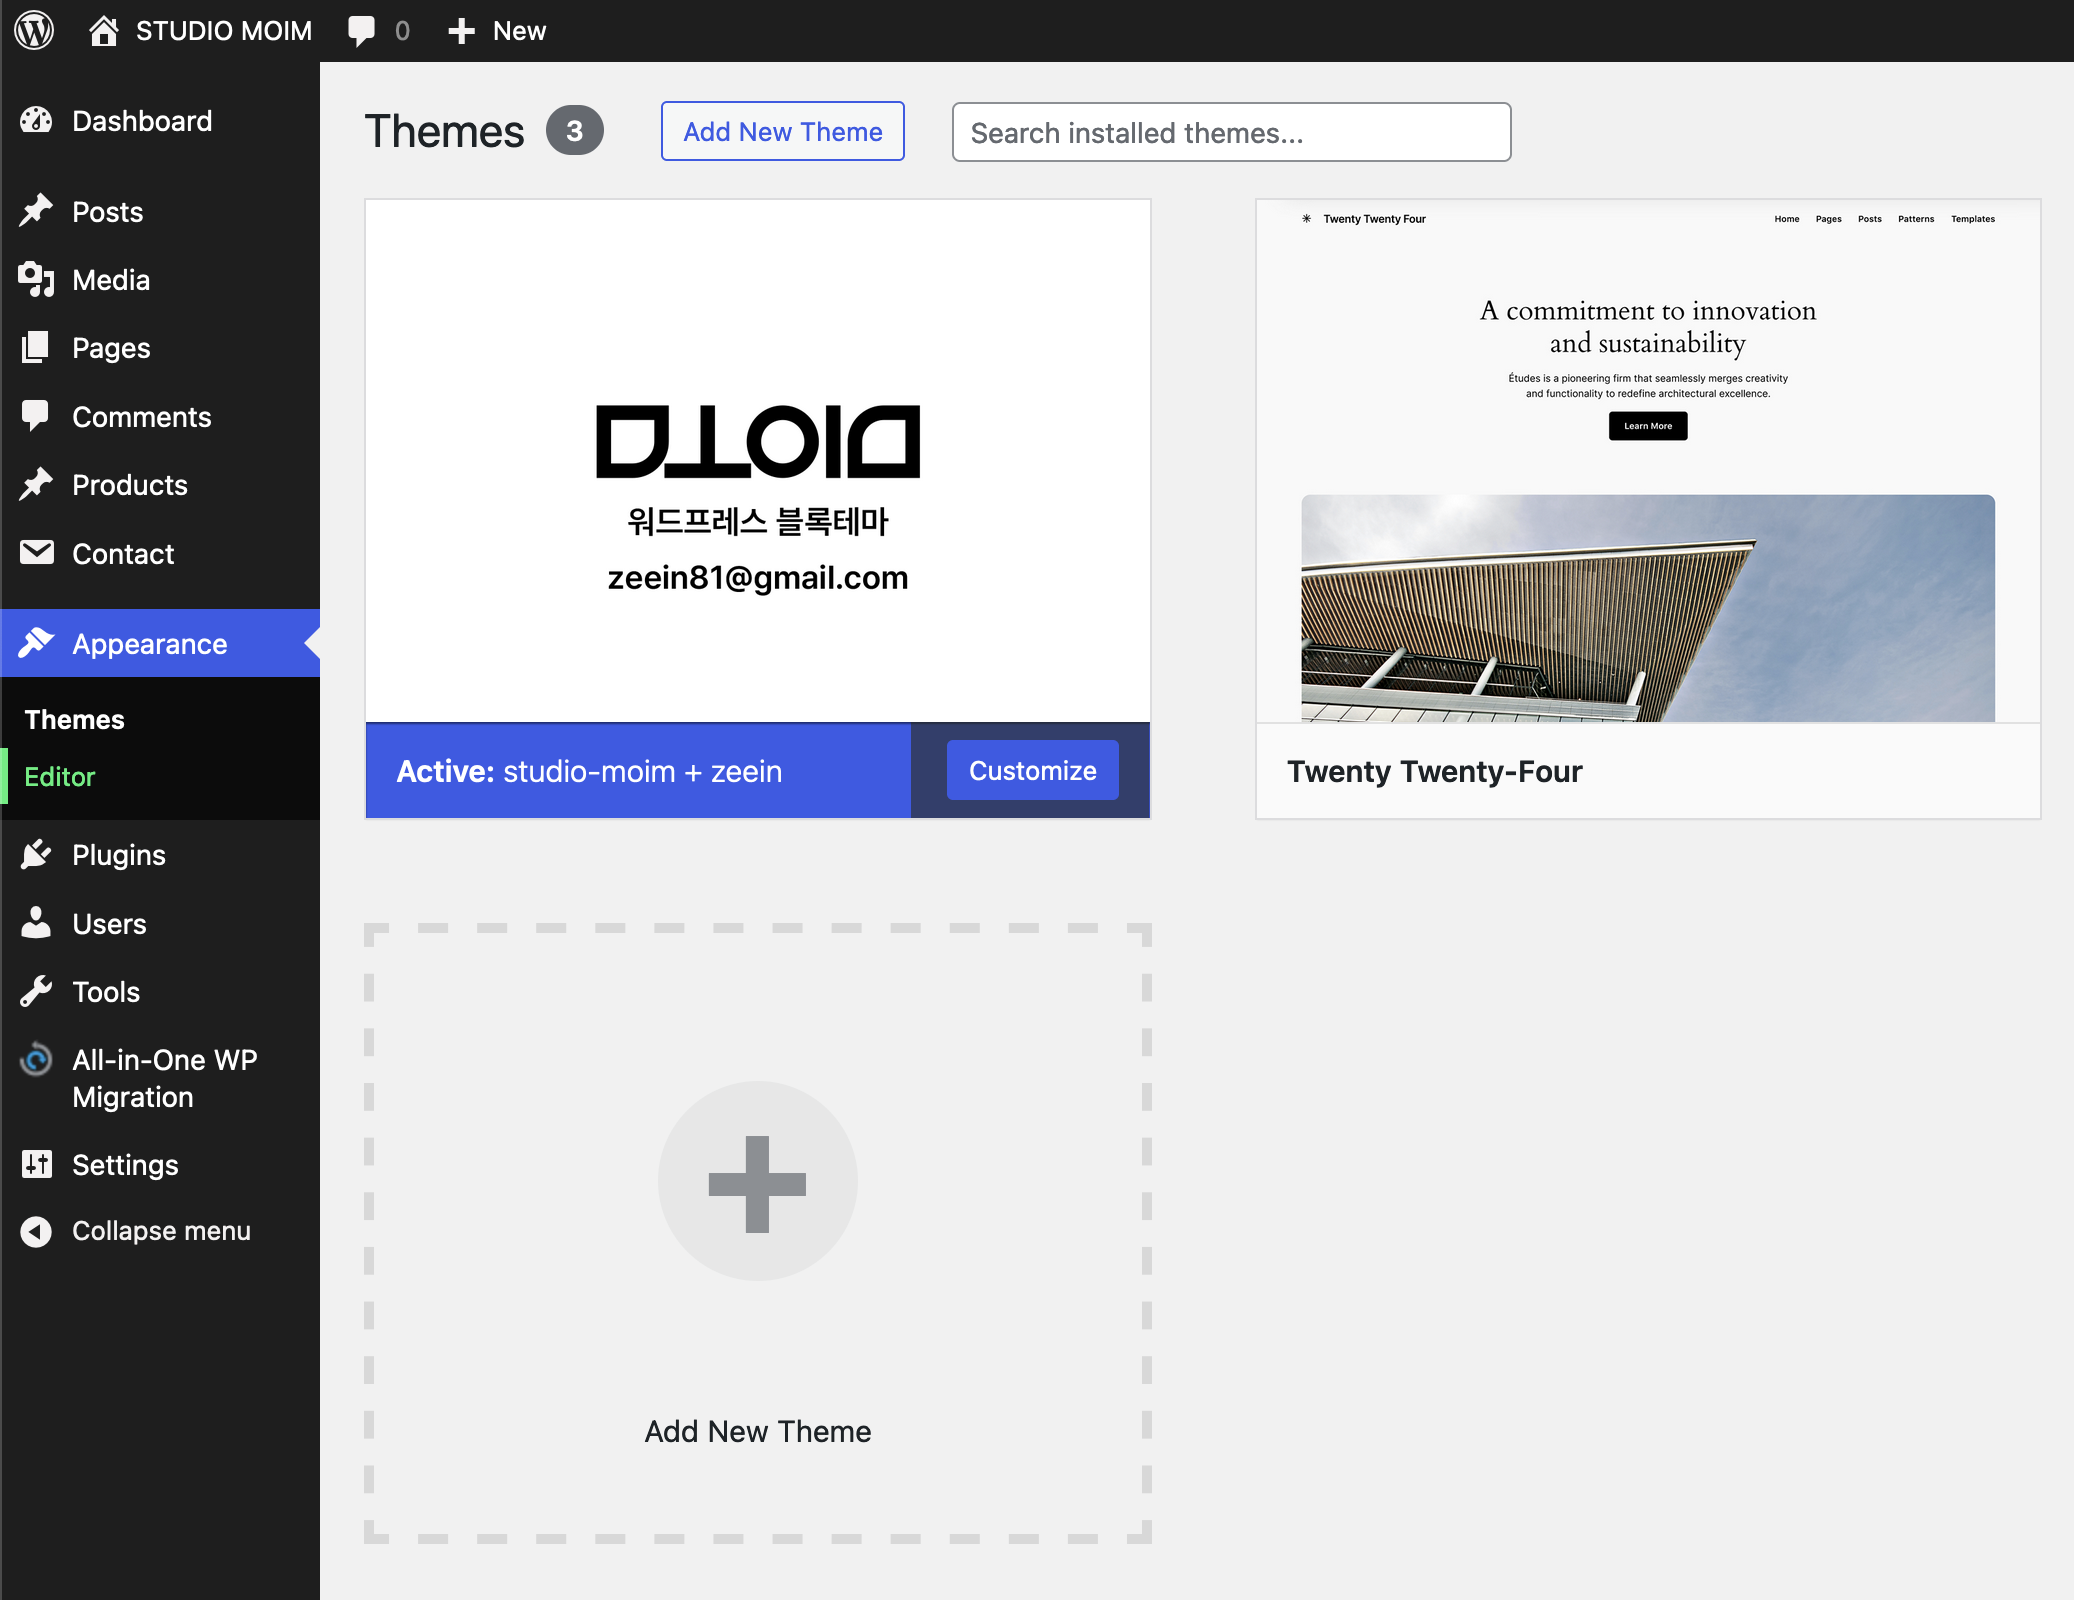2074x1600 pixels.
Task: Open the Users menu item
Action: [160, 923]
